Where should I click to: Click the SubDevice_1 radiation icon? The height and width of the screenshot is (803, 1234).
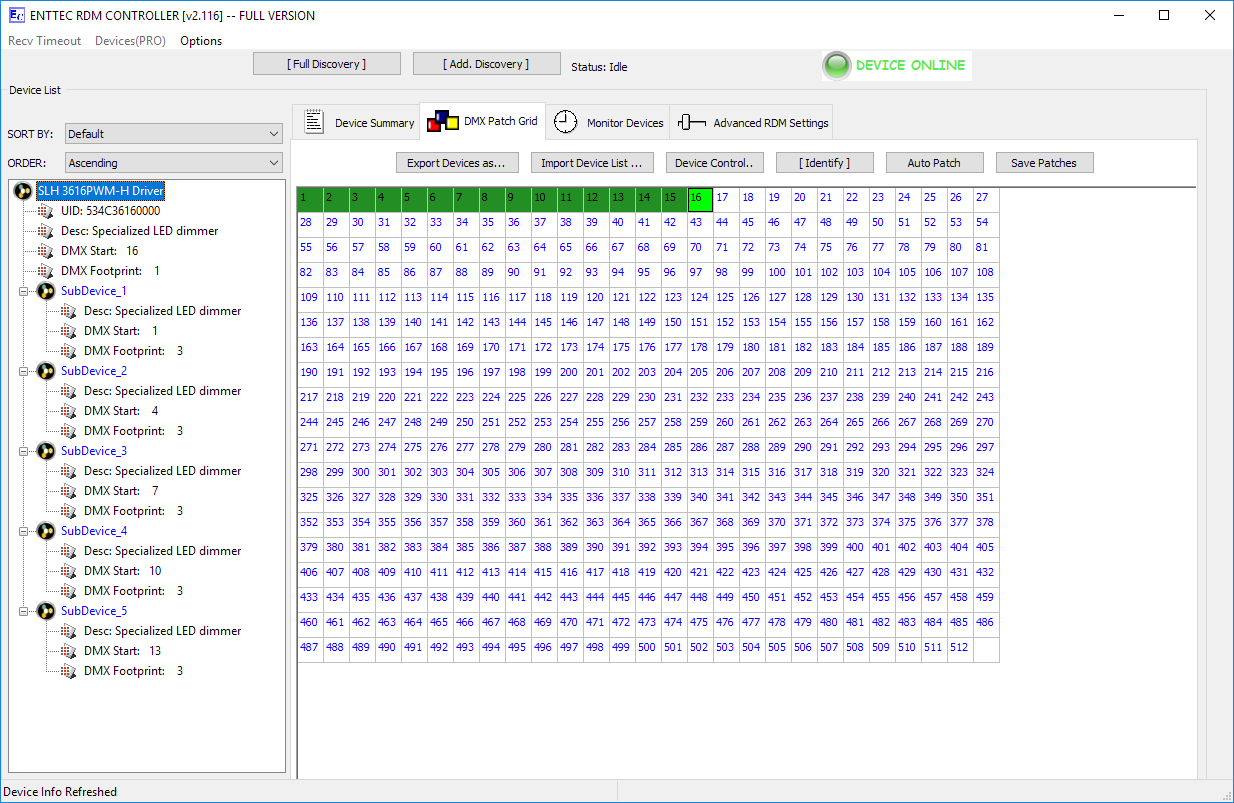click(45, 291)
